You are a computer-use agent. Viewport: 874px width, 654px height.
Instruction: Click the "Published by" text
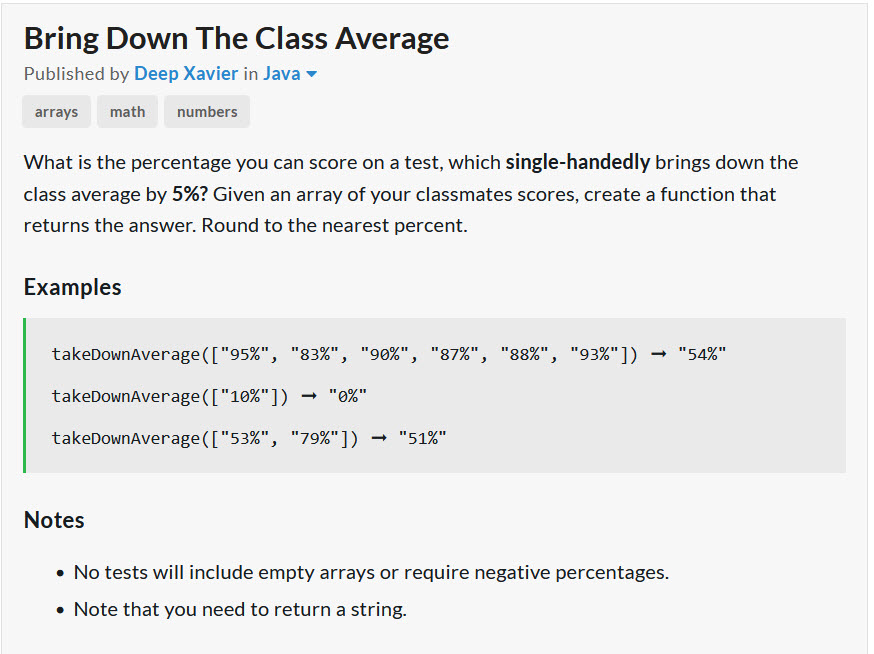coord(76,74)
